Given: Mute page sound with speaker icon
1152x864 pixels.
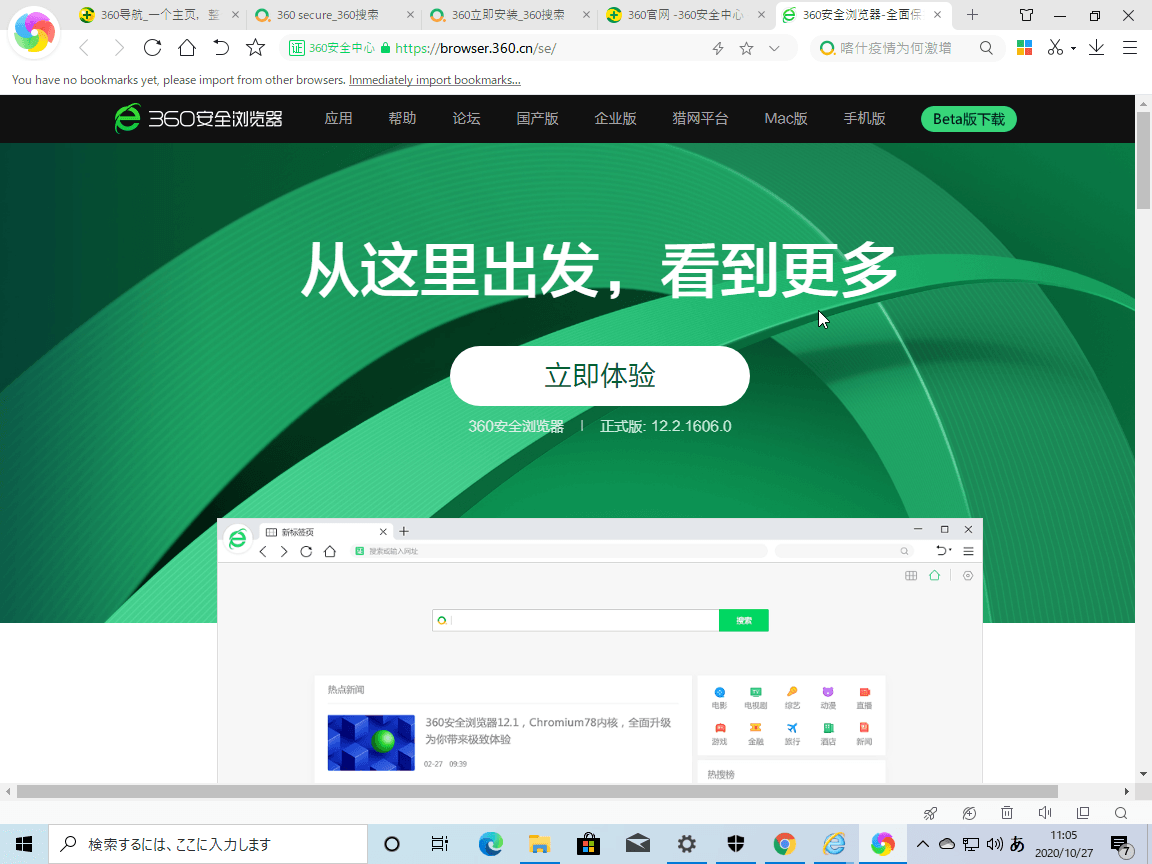Looking at the screenshot, I should click(1045, 813).
